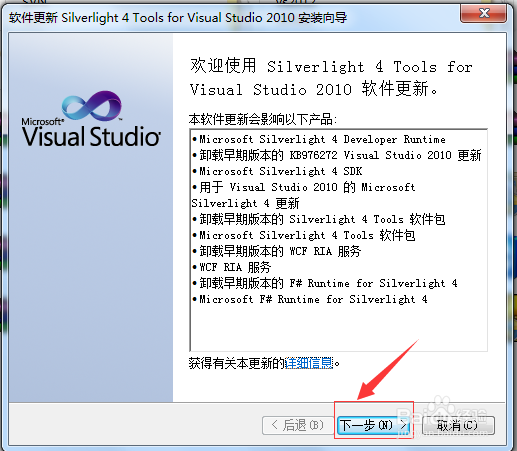Select Microsoft F# Runtime for Silverlight 4 line

click(310, 299)
